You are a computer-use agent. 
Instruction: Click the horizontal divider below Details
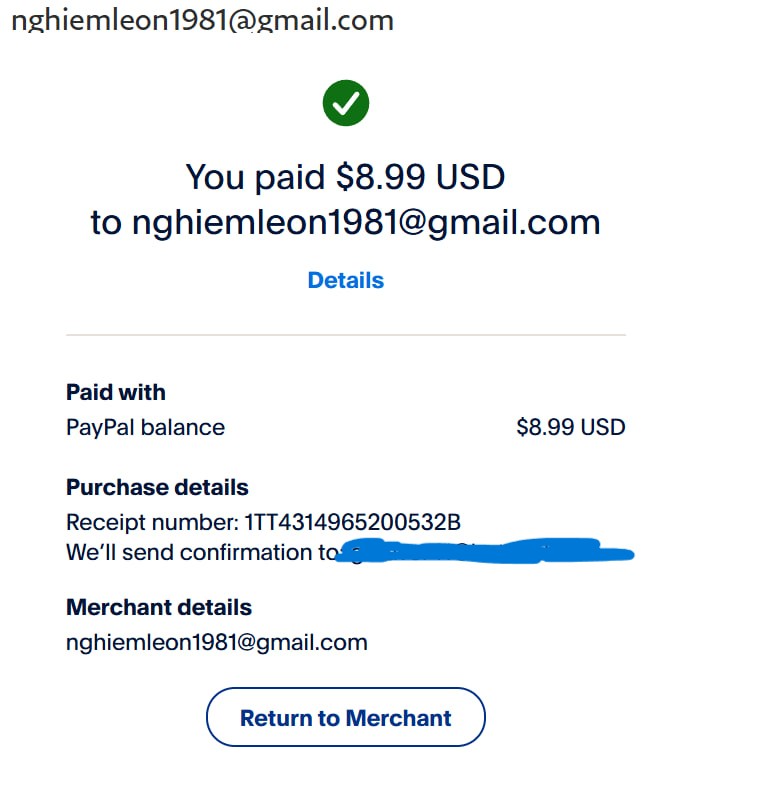pos(346,335)
